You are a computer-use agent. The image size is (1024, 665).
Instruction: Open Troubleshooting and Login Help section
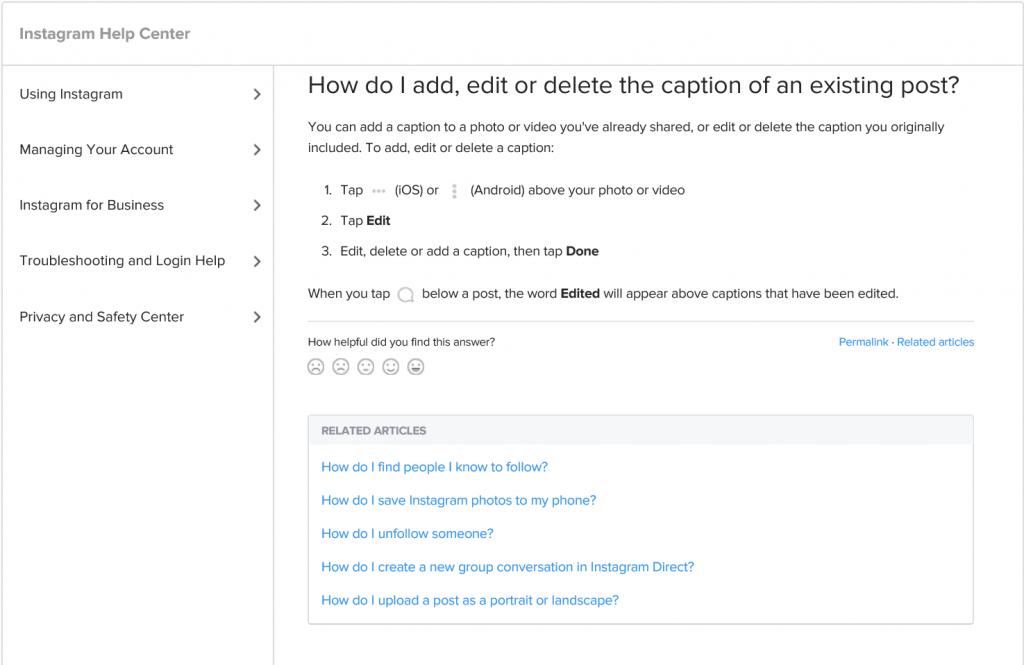coord(122,261)
